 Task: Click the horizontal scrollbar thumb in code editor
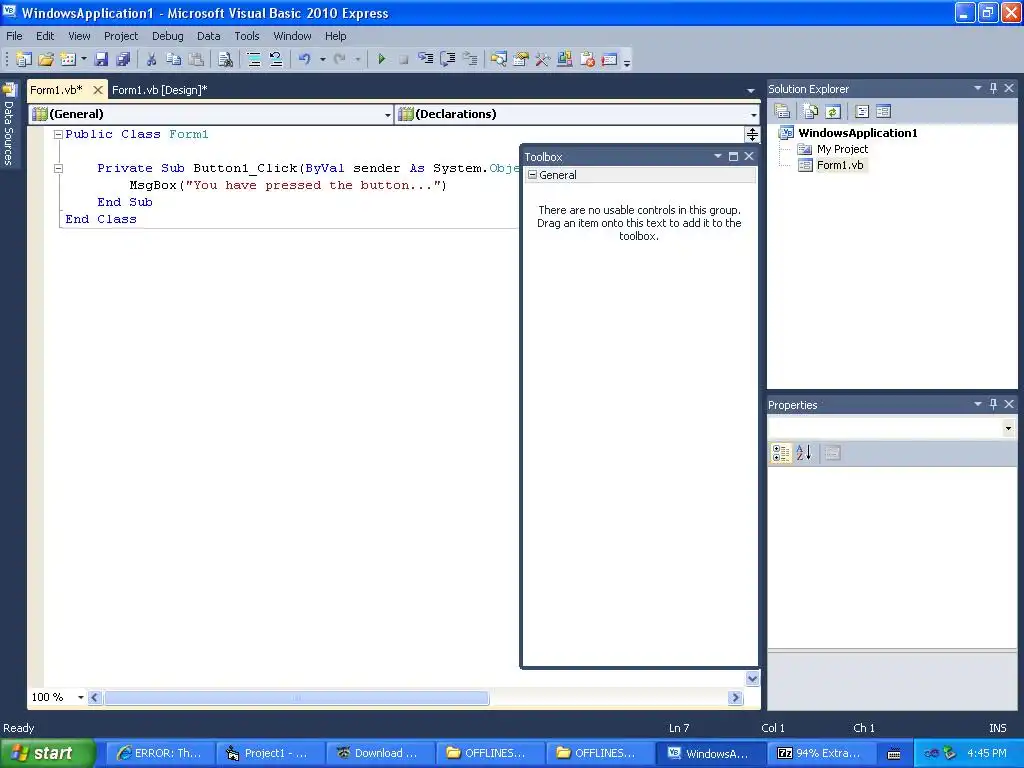[x=297, y=698]
